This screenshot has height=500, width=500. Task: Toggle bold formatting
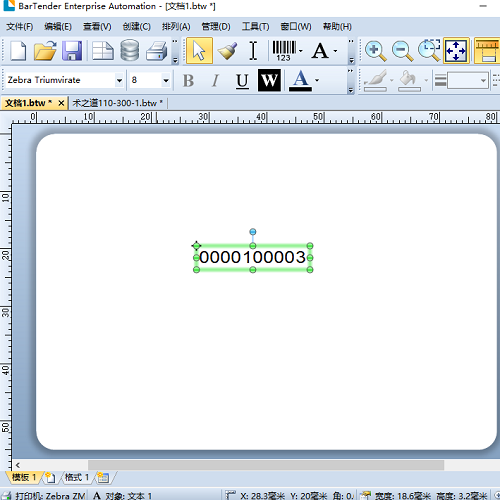click(188, 80)
